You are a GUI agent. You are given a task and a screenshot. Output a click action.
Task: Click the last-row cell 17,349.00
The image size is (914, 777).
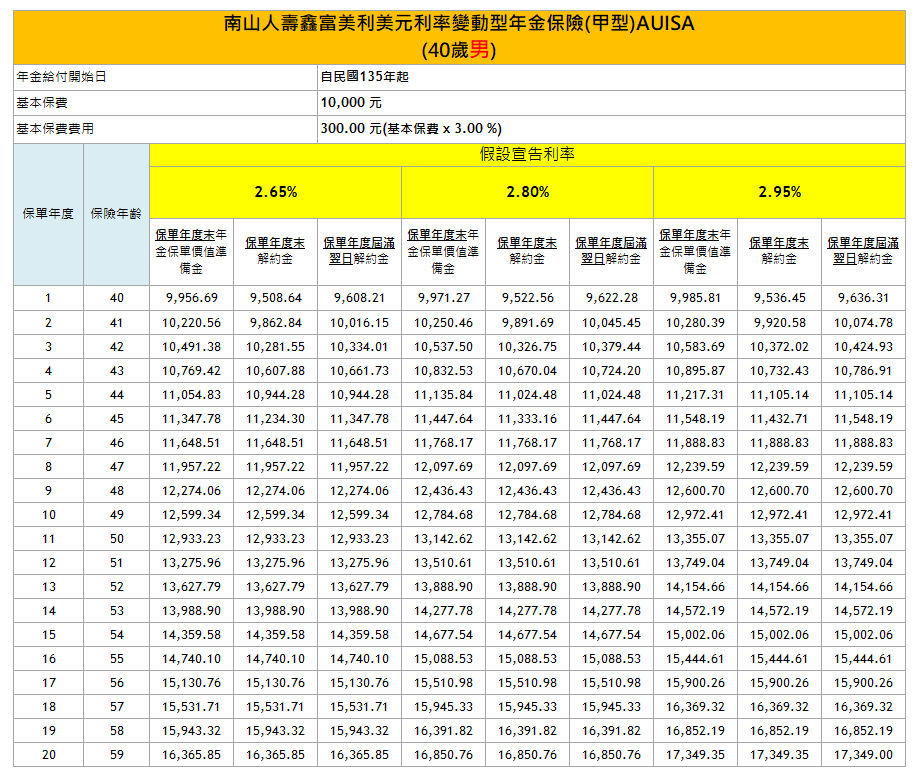(863, 755)
